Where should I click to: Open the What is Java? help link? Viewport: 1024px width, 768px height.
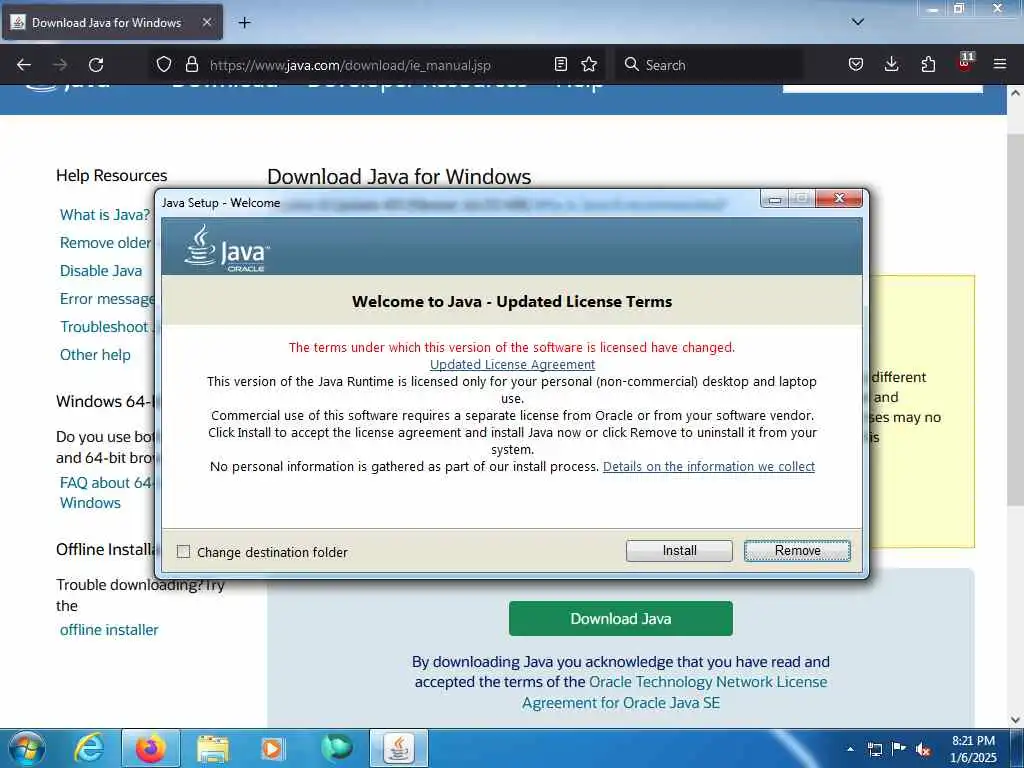(x=104, y=215)
